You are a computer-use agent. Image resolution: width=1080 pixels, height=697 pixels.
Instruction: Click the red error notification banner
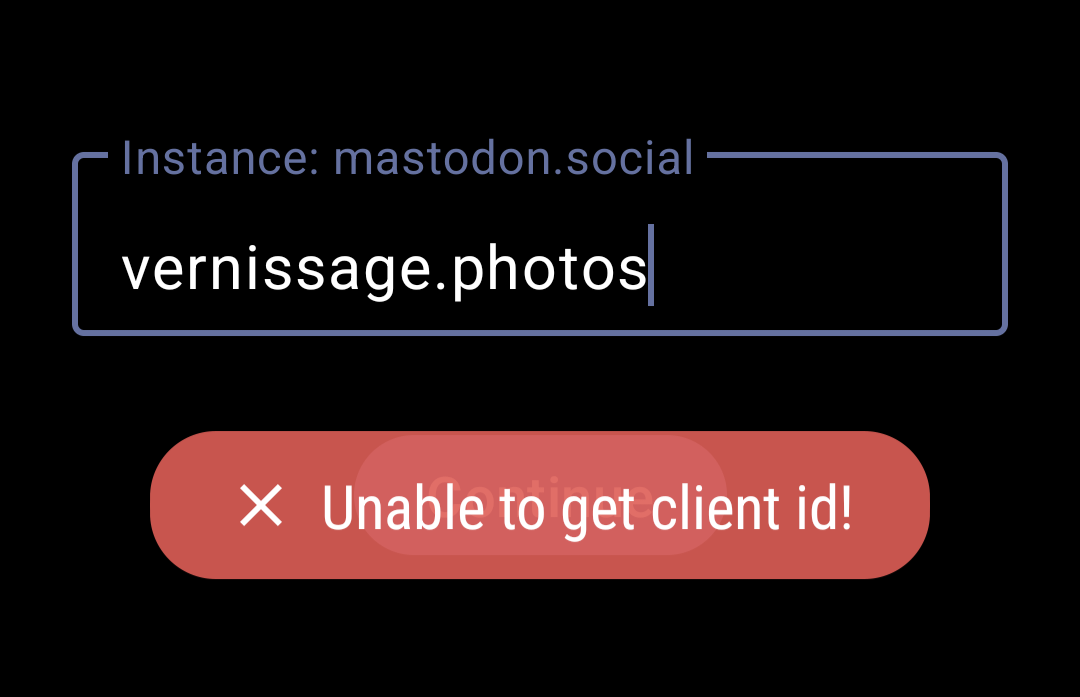tap(540, 505)
